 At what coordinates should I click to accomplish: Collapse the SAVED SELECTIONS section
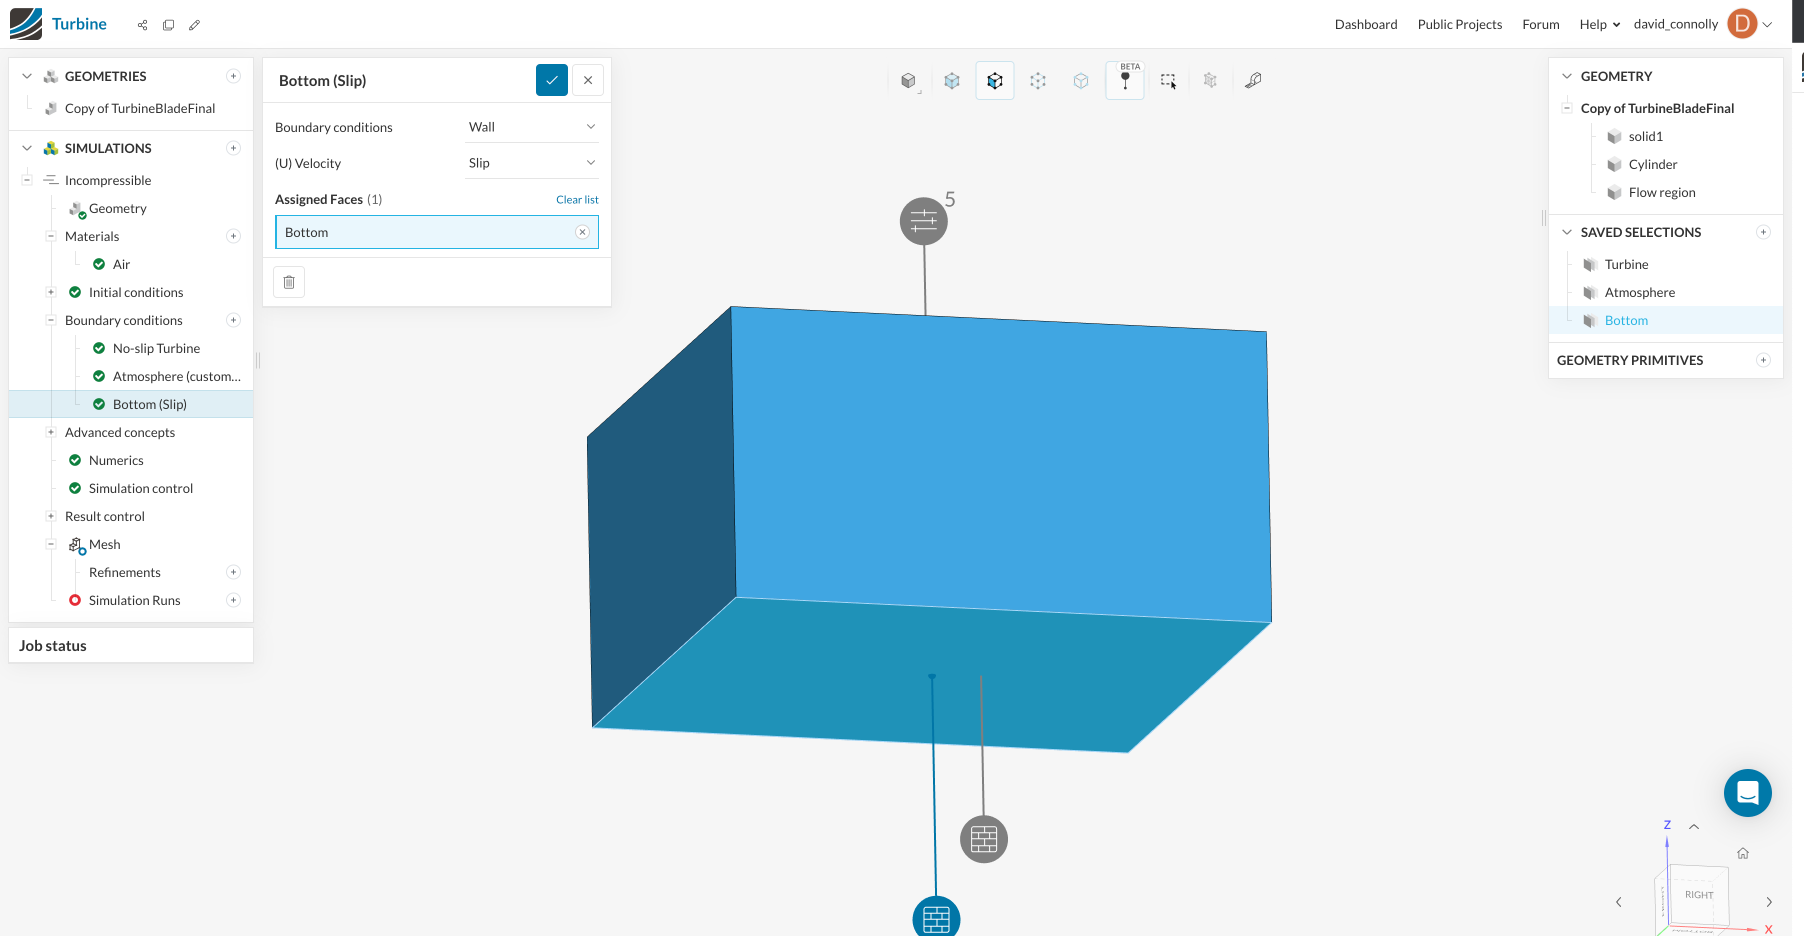tap(1567, 232)
